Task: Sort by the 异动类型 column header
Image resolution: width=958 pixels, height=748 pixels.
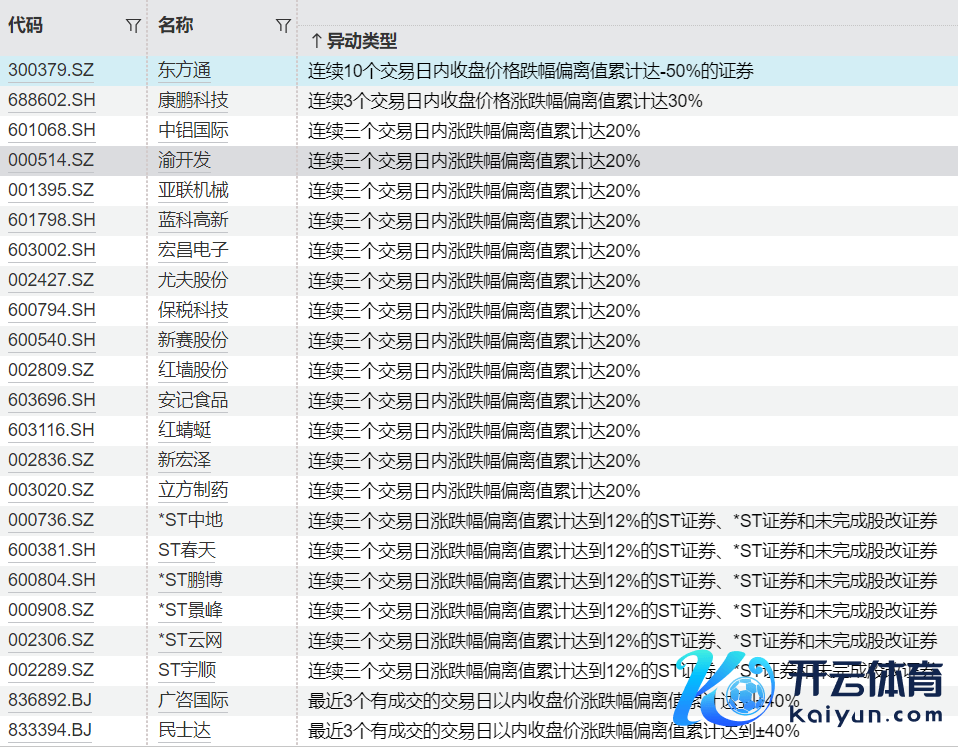Action: click(353, 41)
